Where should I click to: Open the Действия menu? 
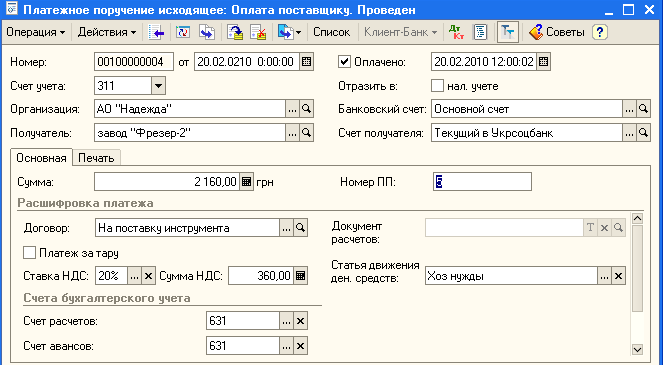point(107,32)
